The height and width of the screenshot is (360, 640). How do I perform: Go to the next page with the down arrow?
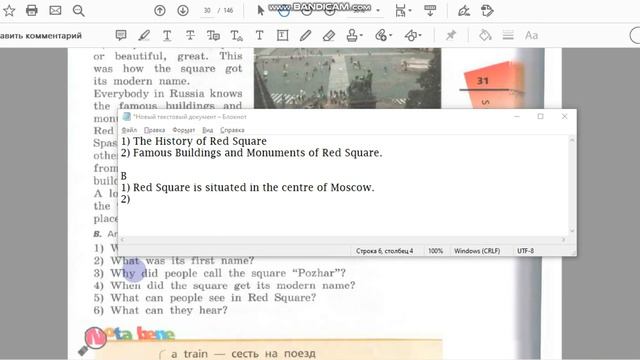pyautogui.click(x=183, y=11)
